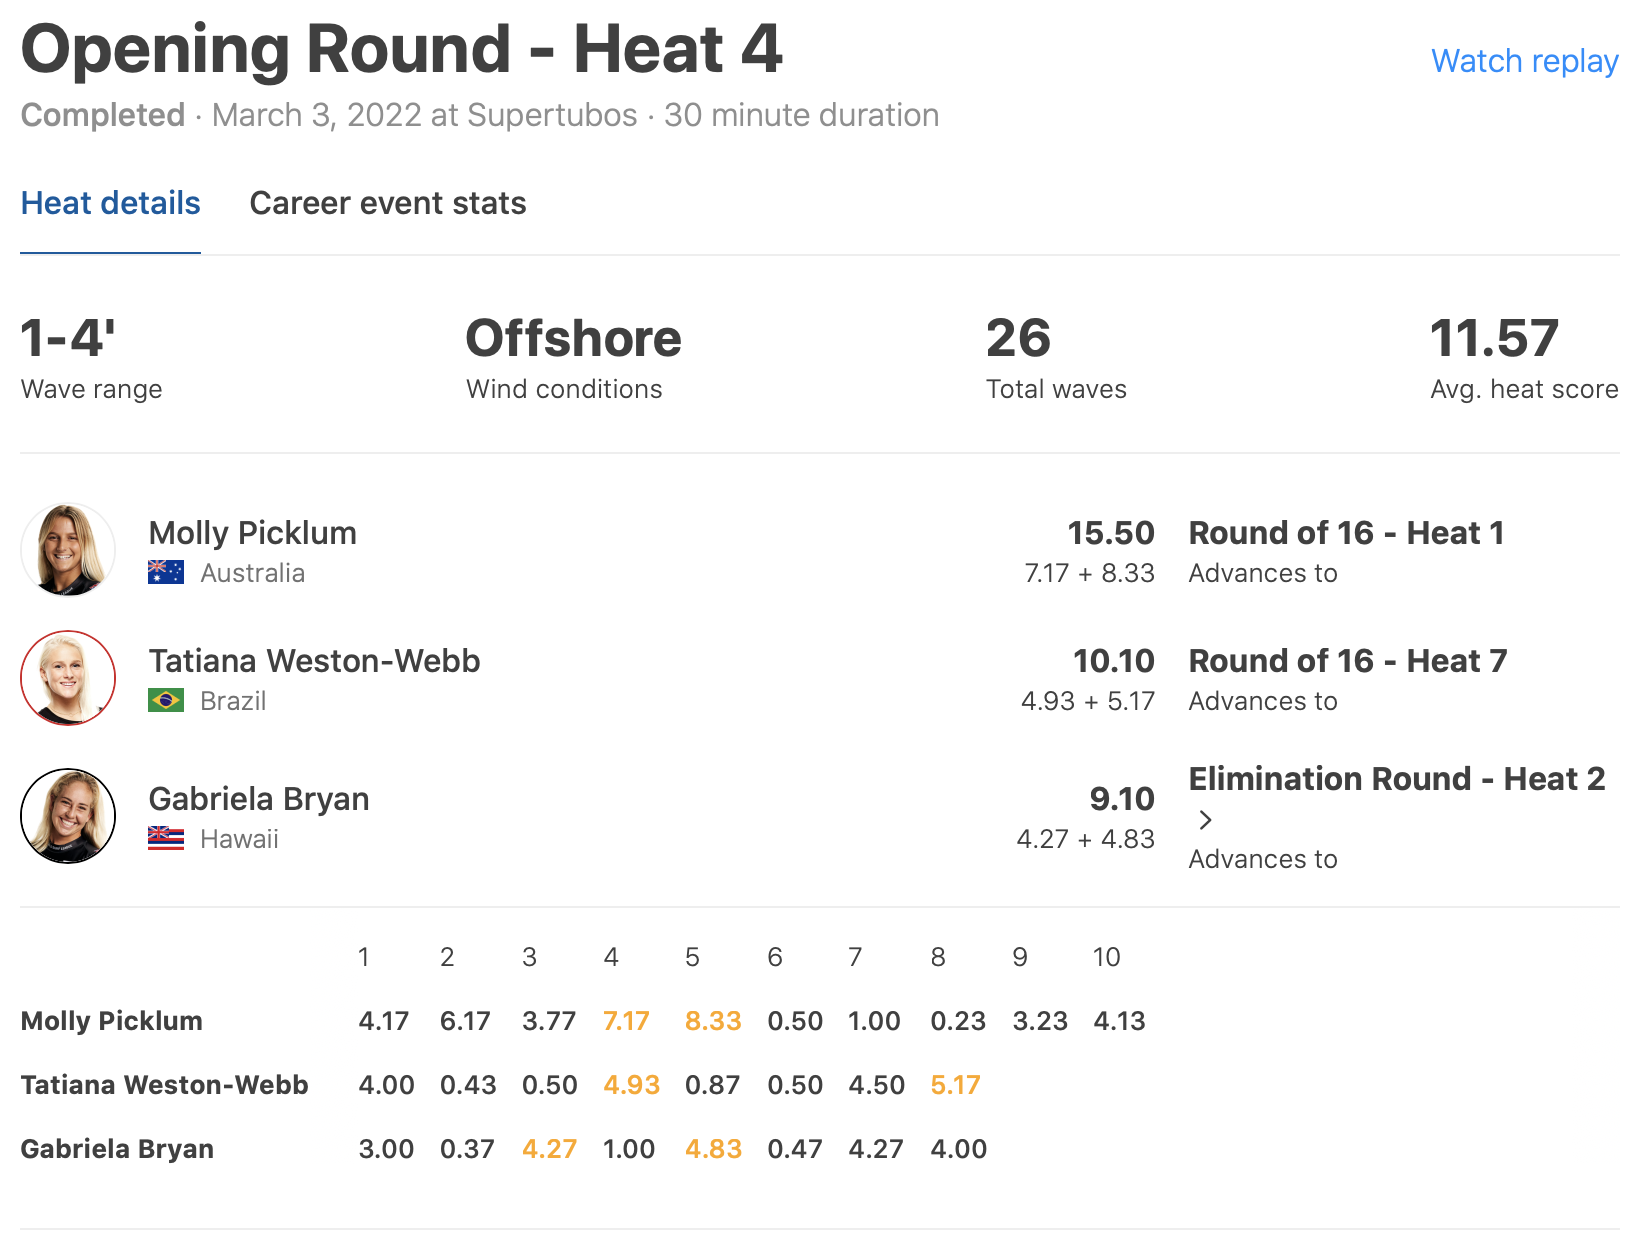Viewport: 1648px width, 1236px height.
Task: Open the Watch replay link
Action: click(x=1524, y=61)
